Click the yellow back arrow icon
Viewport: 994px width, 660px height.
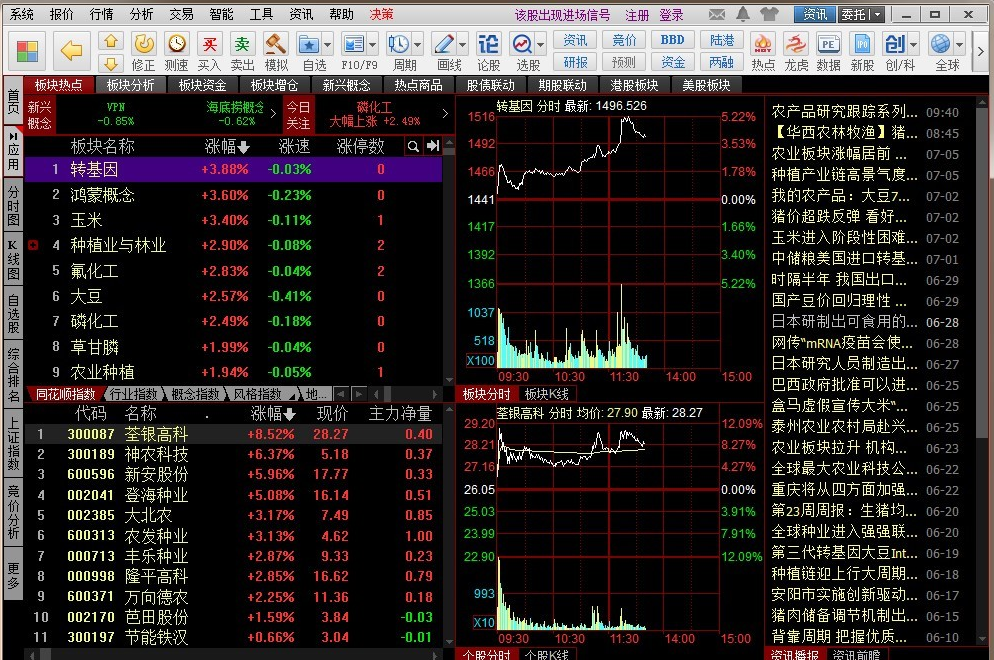pos(71,50)
